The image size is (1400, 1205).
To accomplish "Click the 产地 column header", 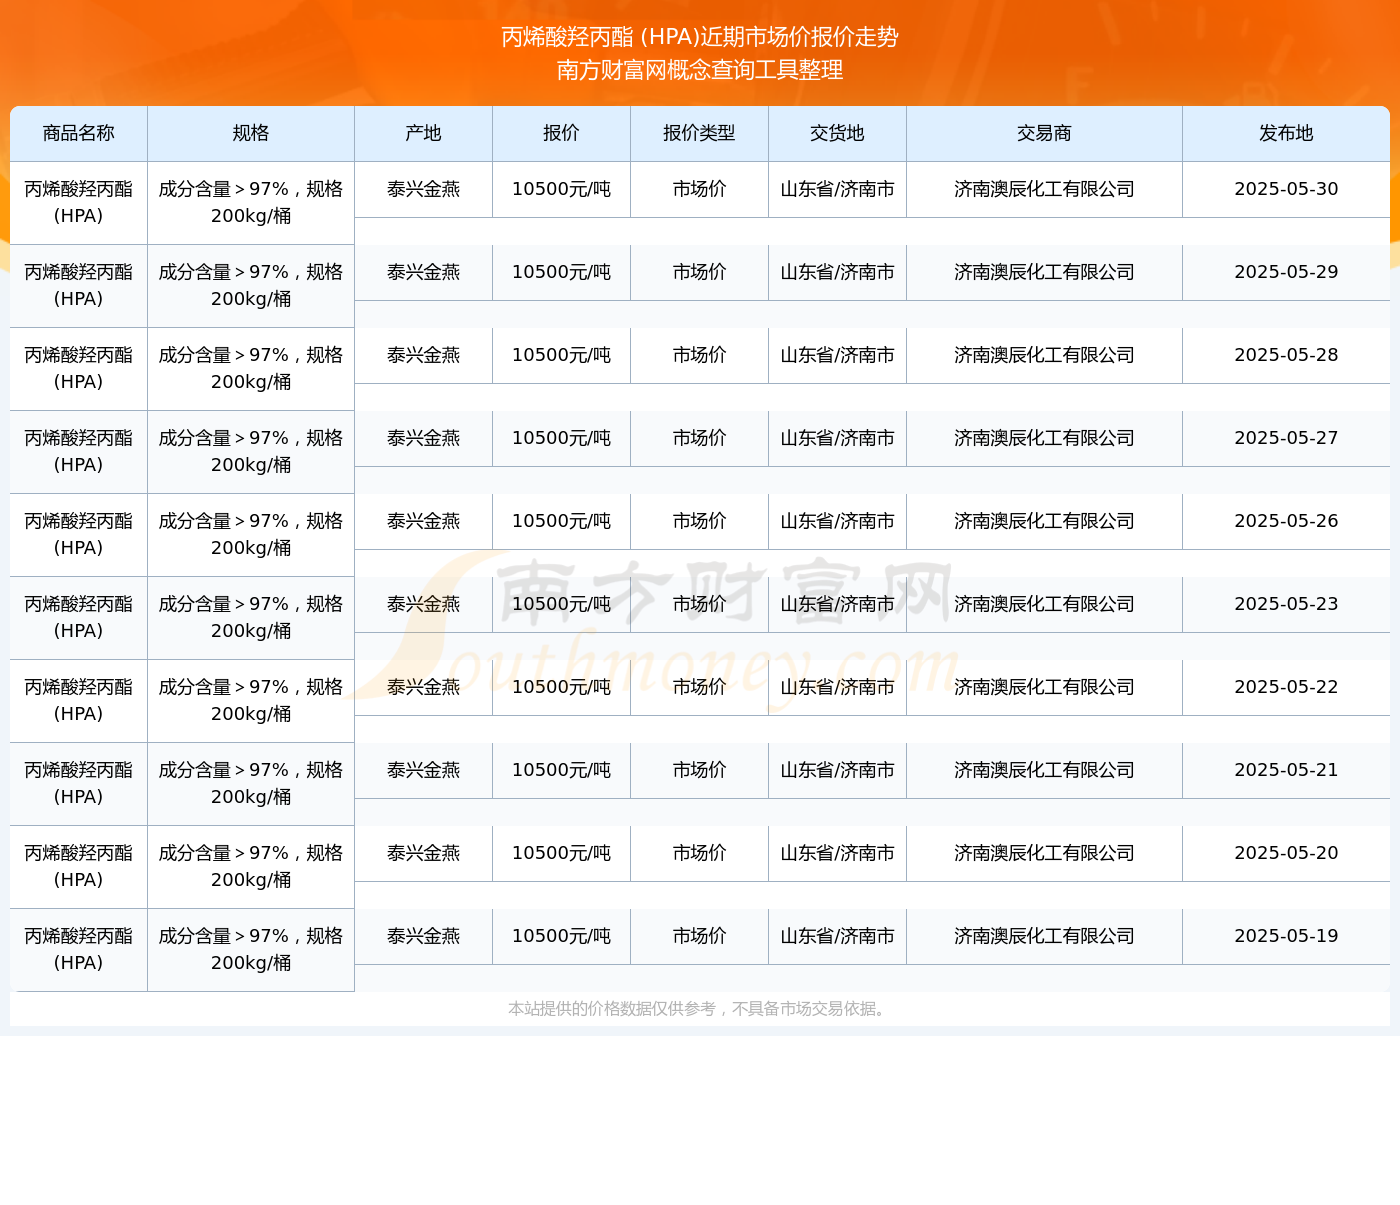I will (424, 133).
